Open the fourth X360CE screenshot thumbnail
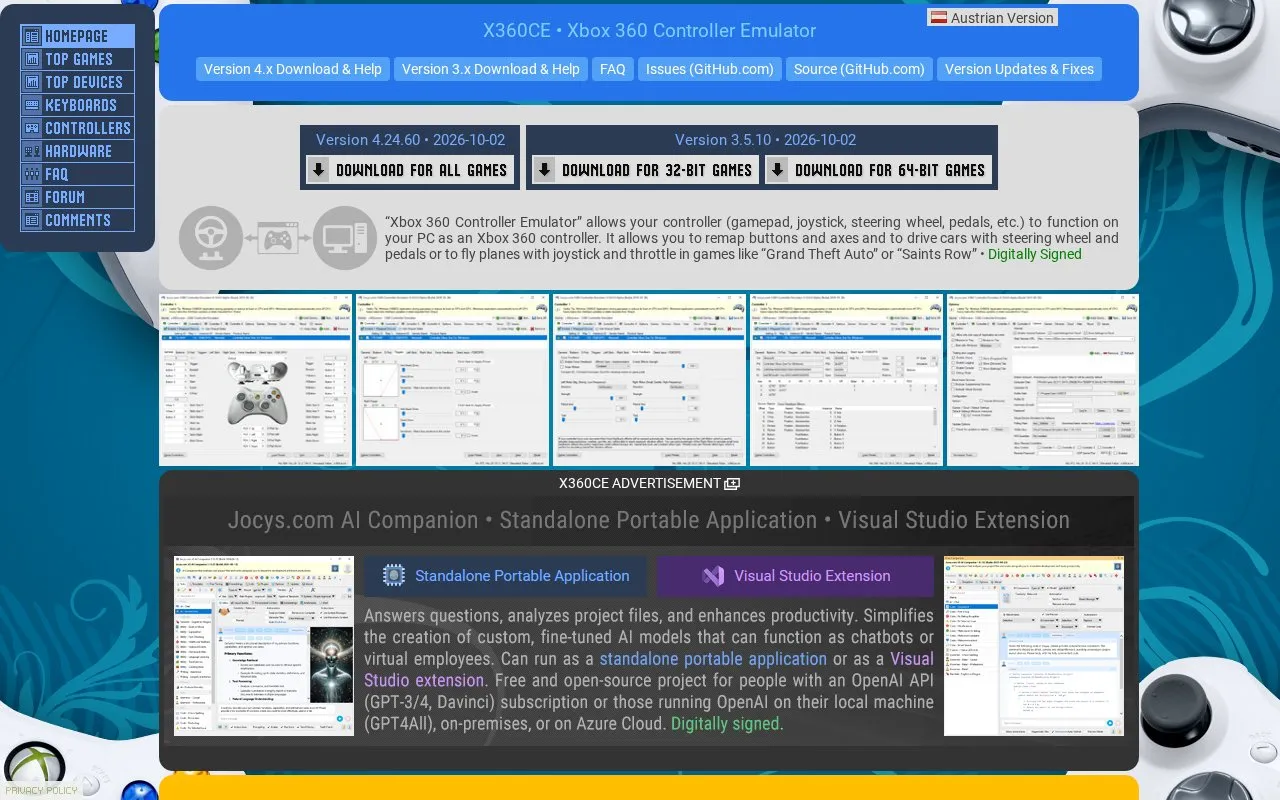The width and height of the screenshot is (1280, 800). [846, 380]
